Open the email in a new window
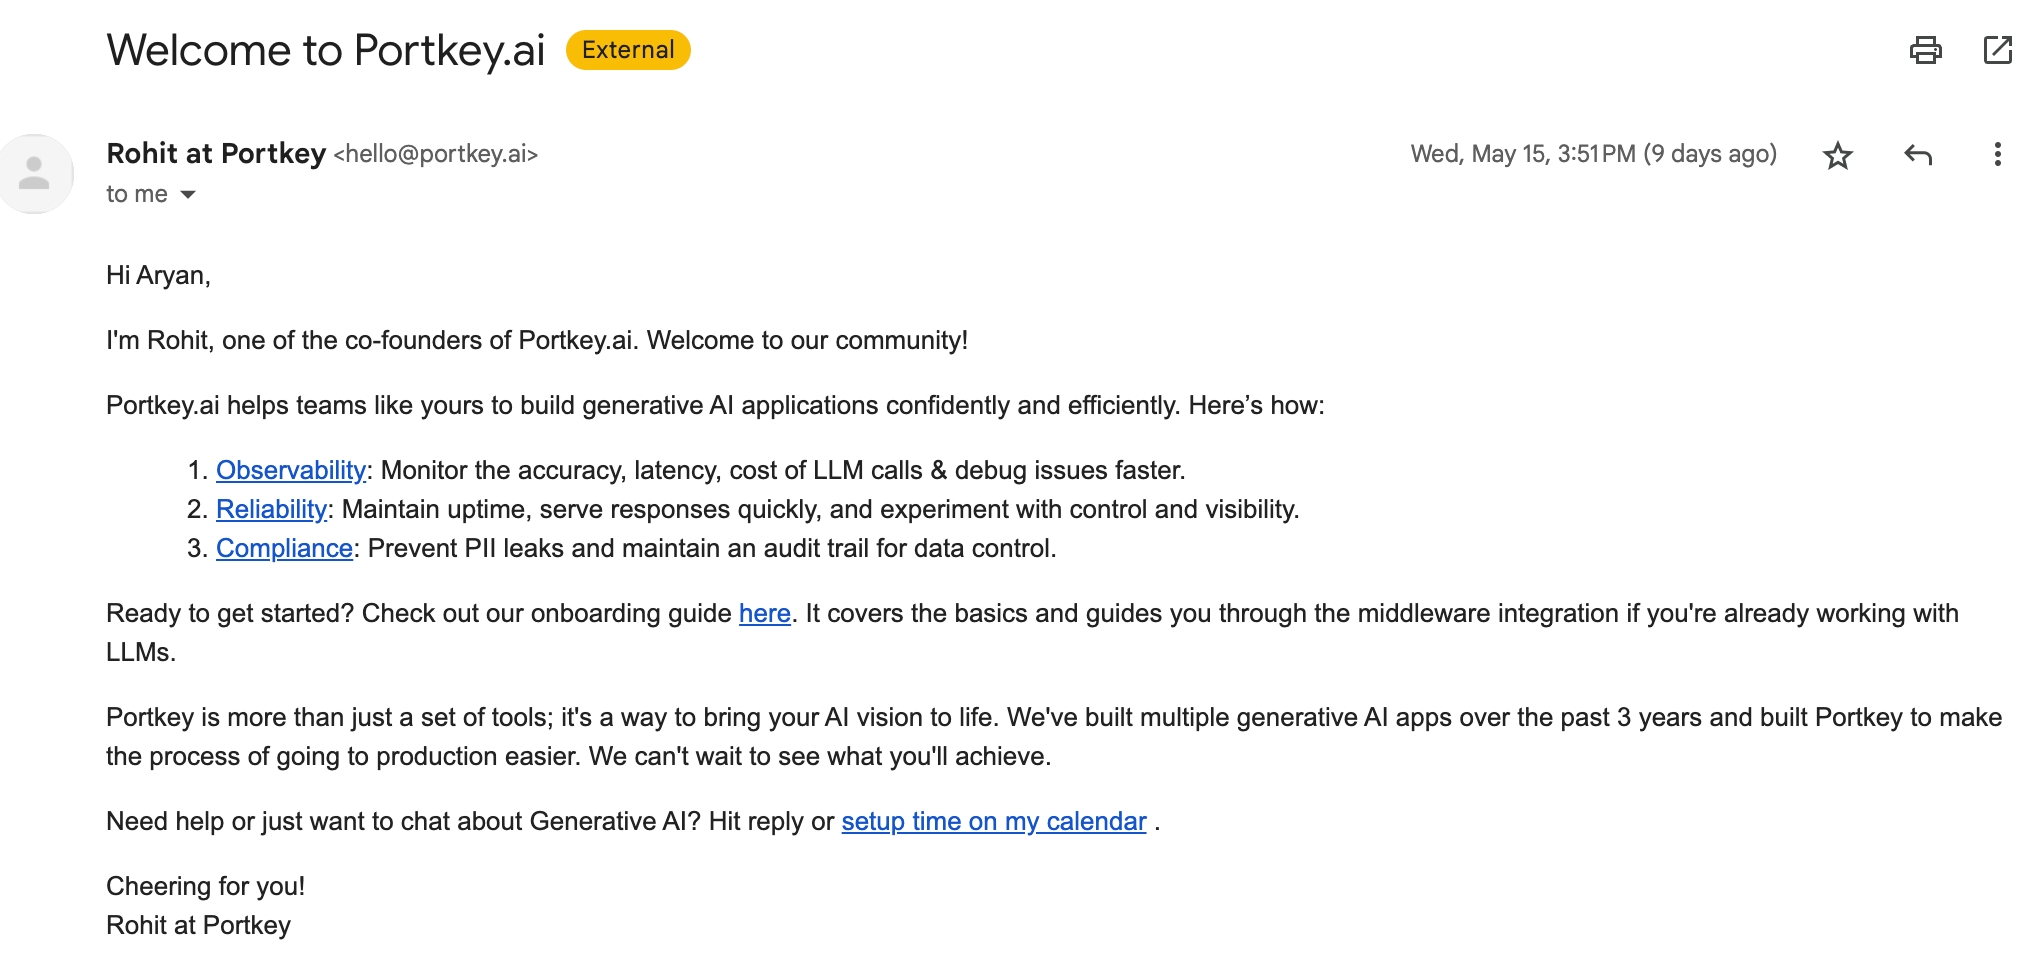2044x962 pixels. click(1997, 50)
